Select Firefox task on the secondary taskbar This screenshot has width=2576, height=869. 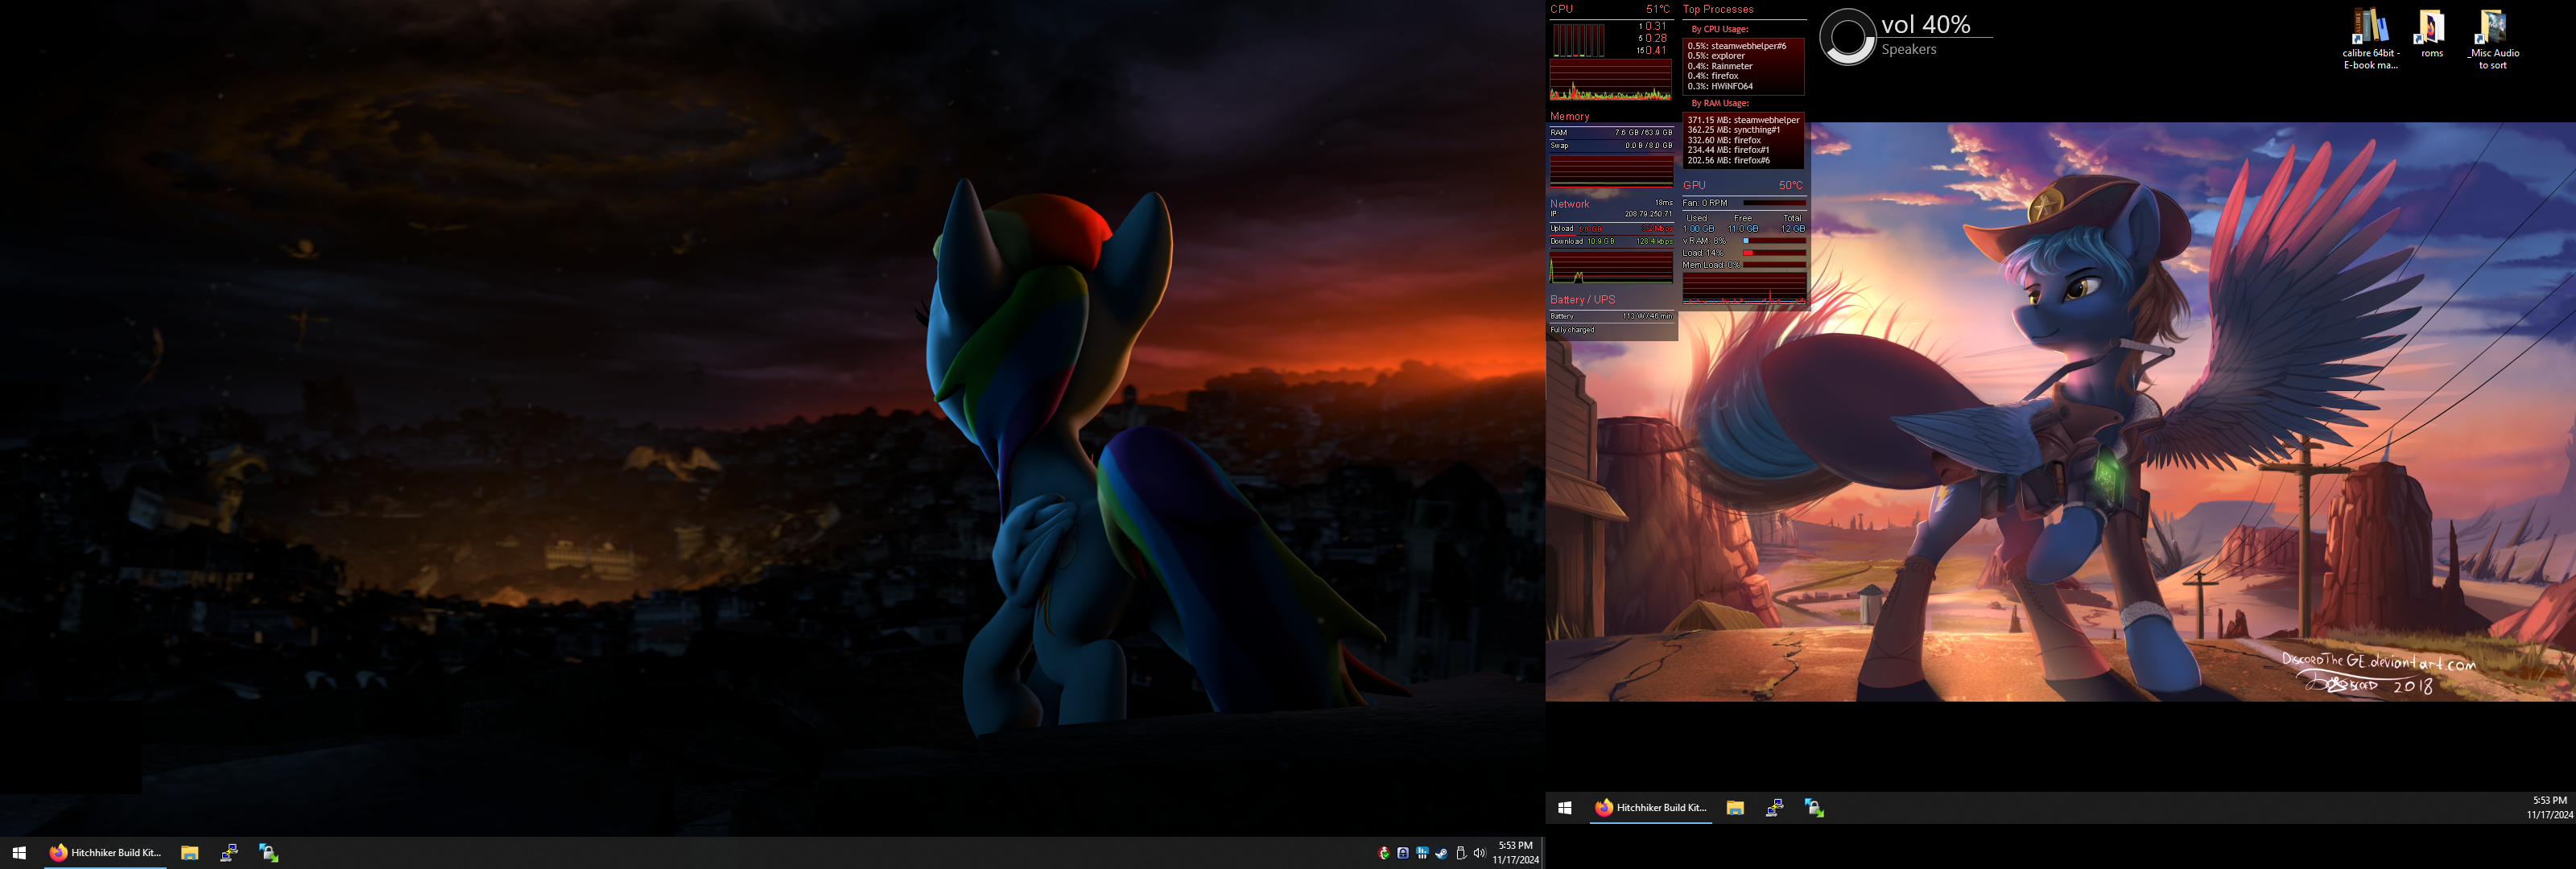(x=1650, y=807)
